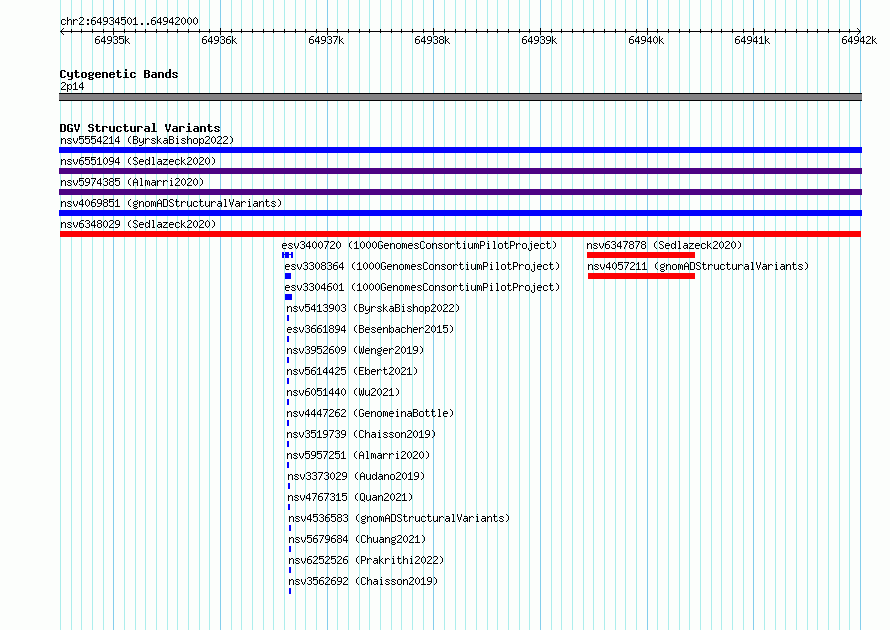Click the 64939k ruler tick label

pos(539,40)
